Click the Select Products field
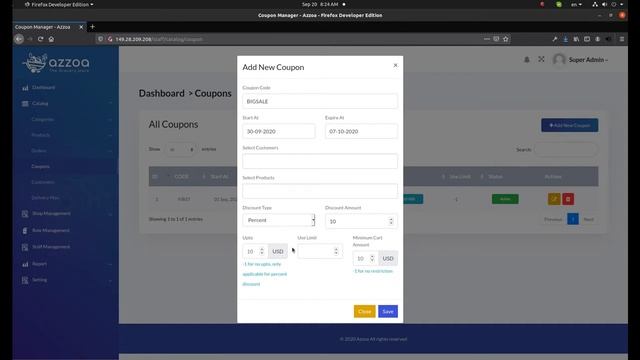 tap(320, 191)
